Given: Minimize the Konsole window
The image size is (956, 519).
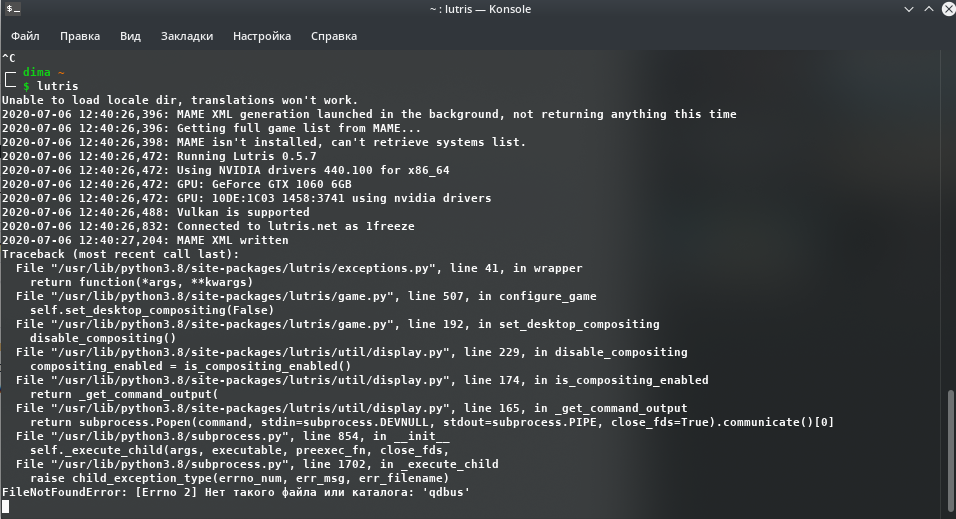Looking at the screenshot, I should coord(908,9).
